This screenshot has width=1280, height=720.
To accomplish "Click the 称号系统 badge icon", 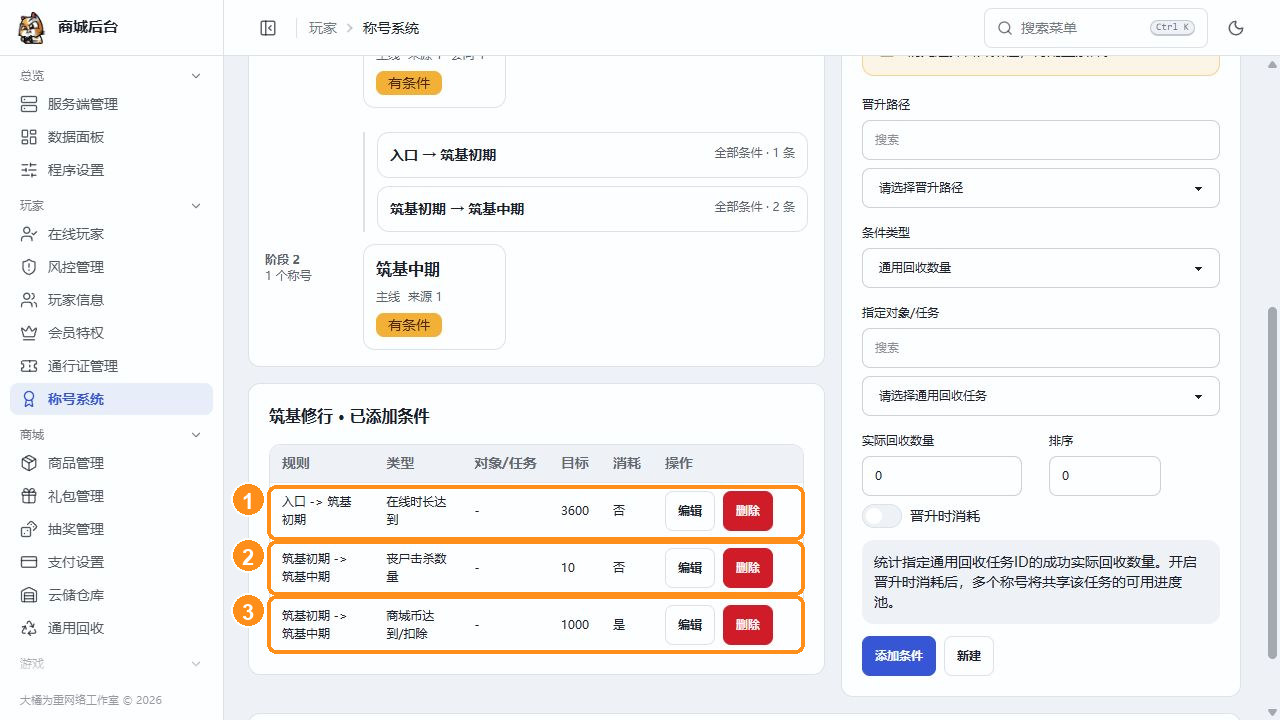I will pyautogui.click(x=29, y=399).
